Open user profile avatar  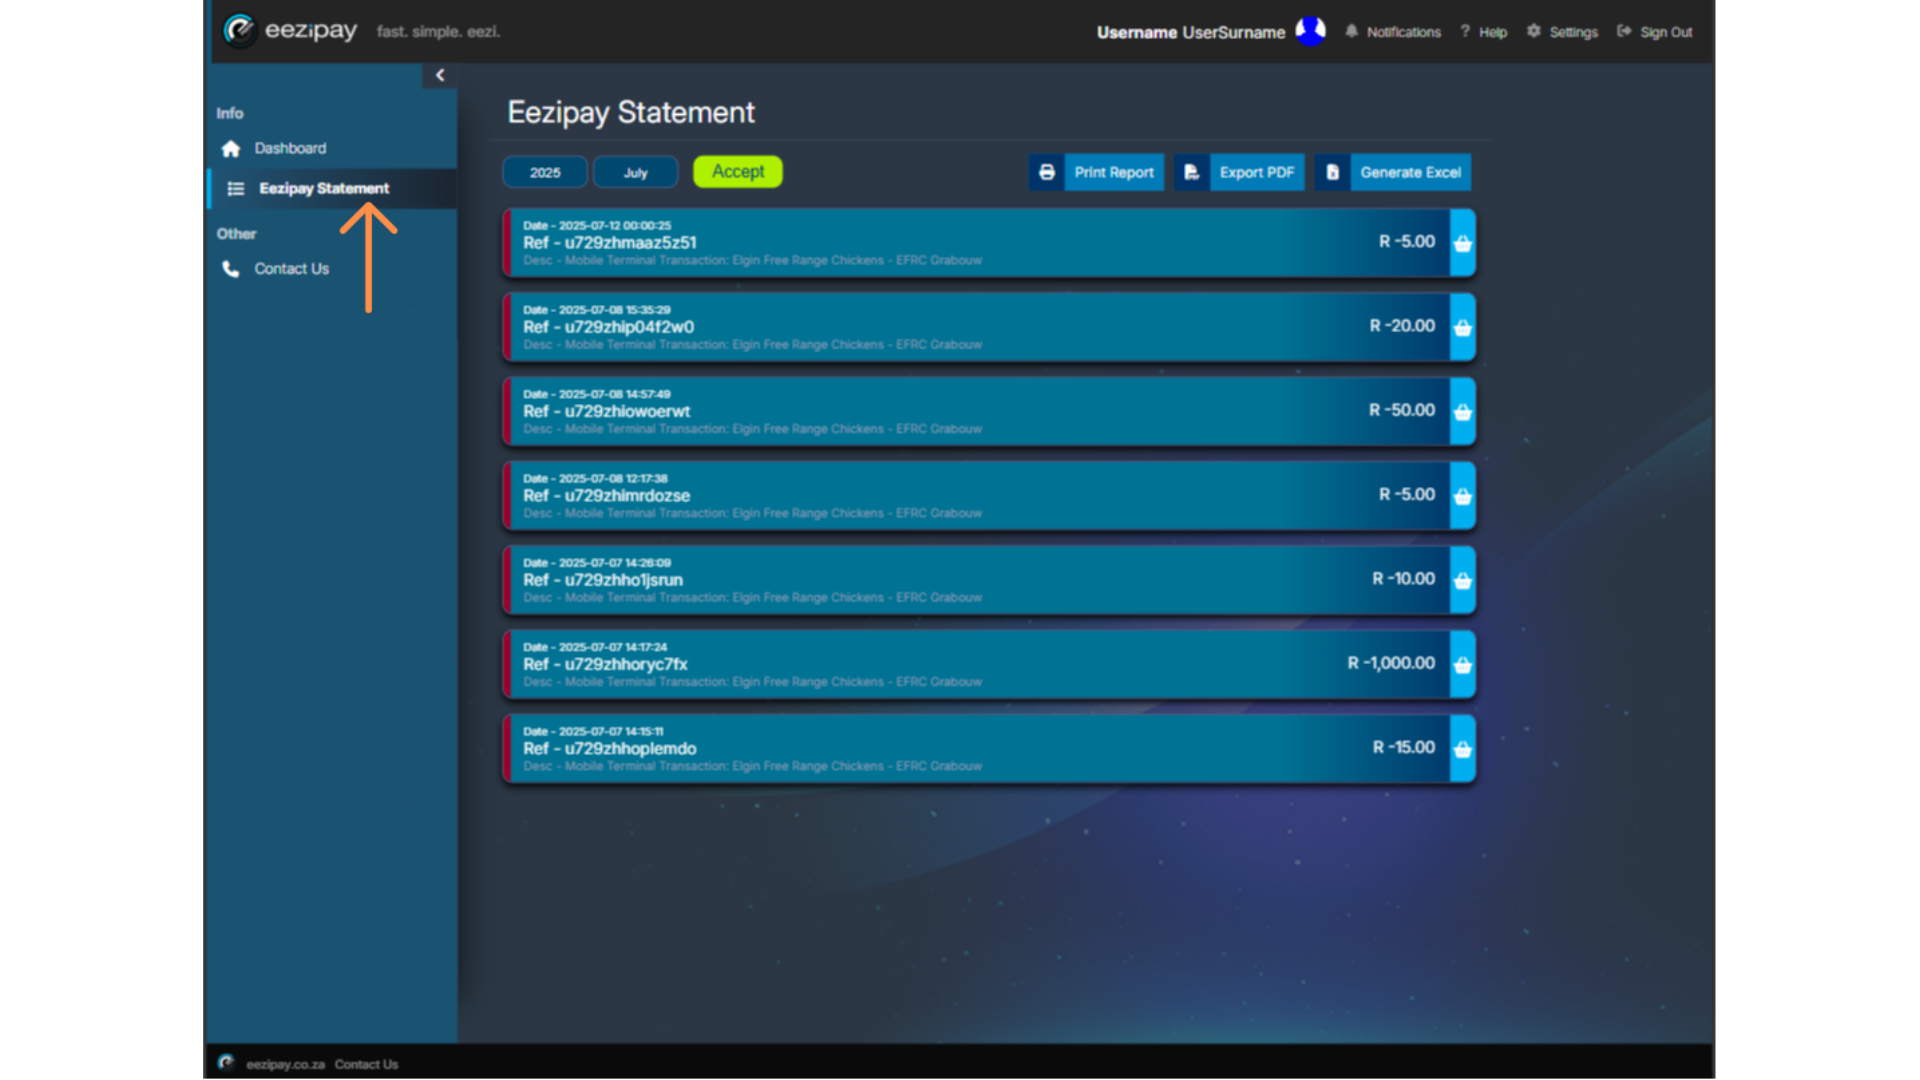pyautogui.click(x=1310, y=31)
